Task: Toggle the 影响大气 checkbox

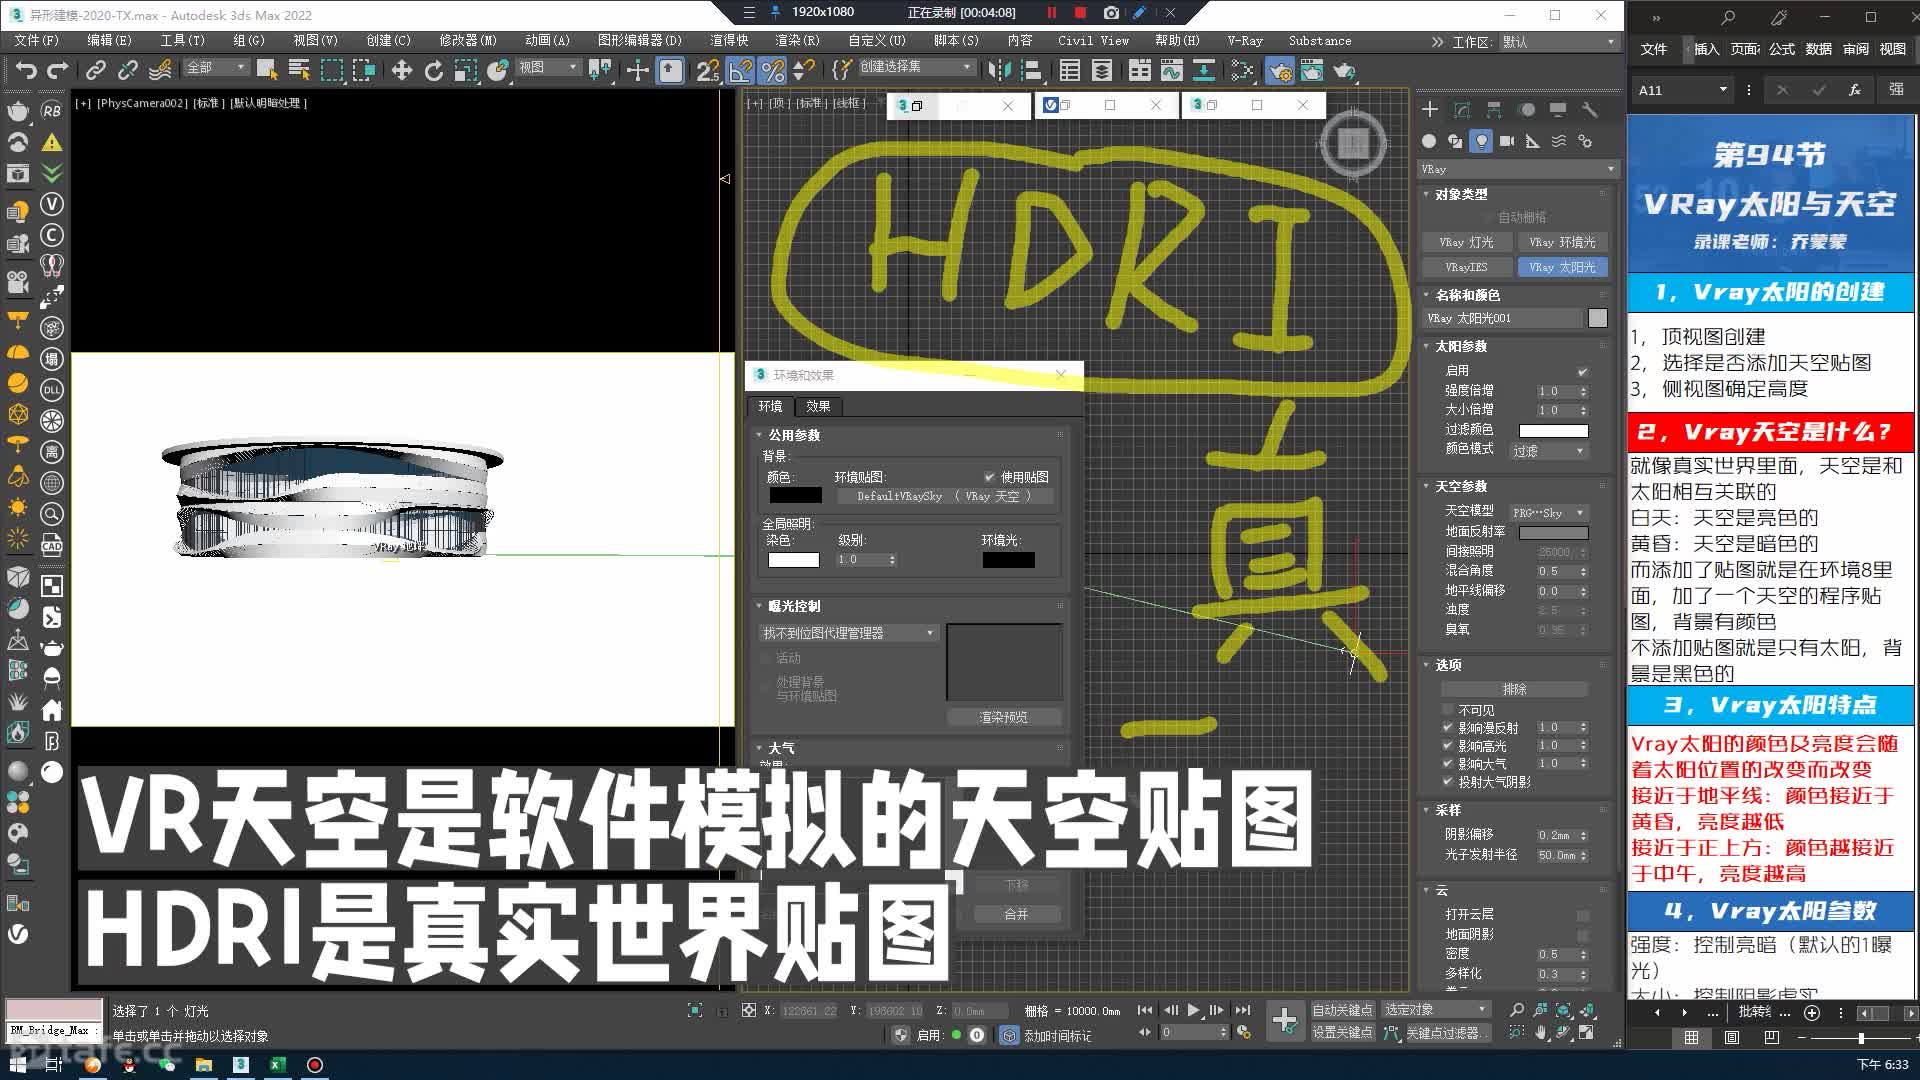Action: 1447,764
